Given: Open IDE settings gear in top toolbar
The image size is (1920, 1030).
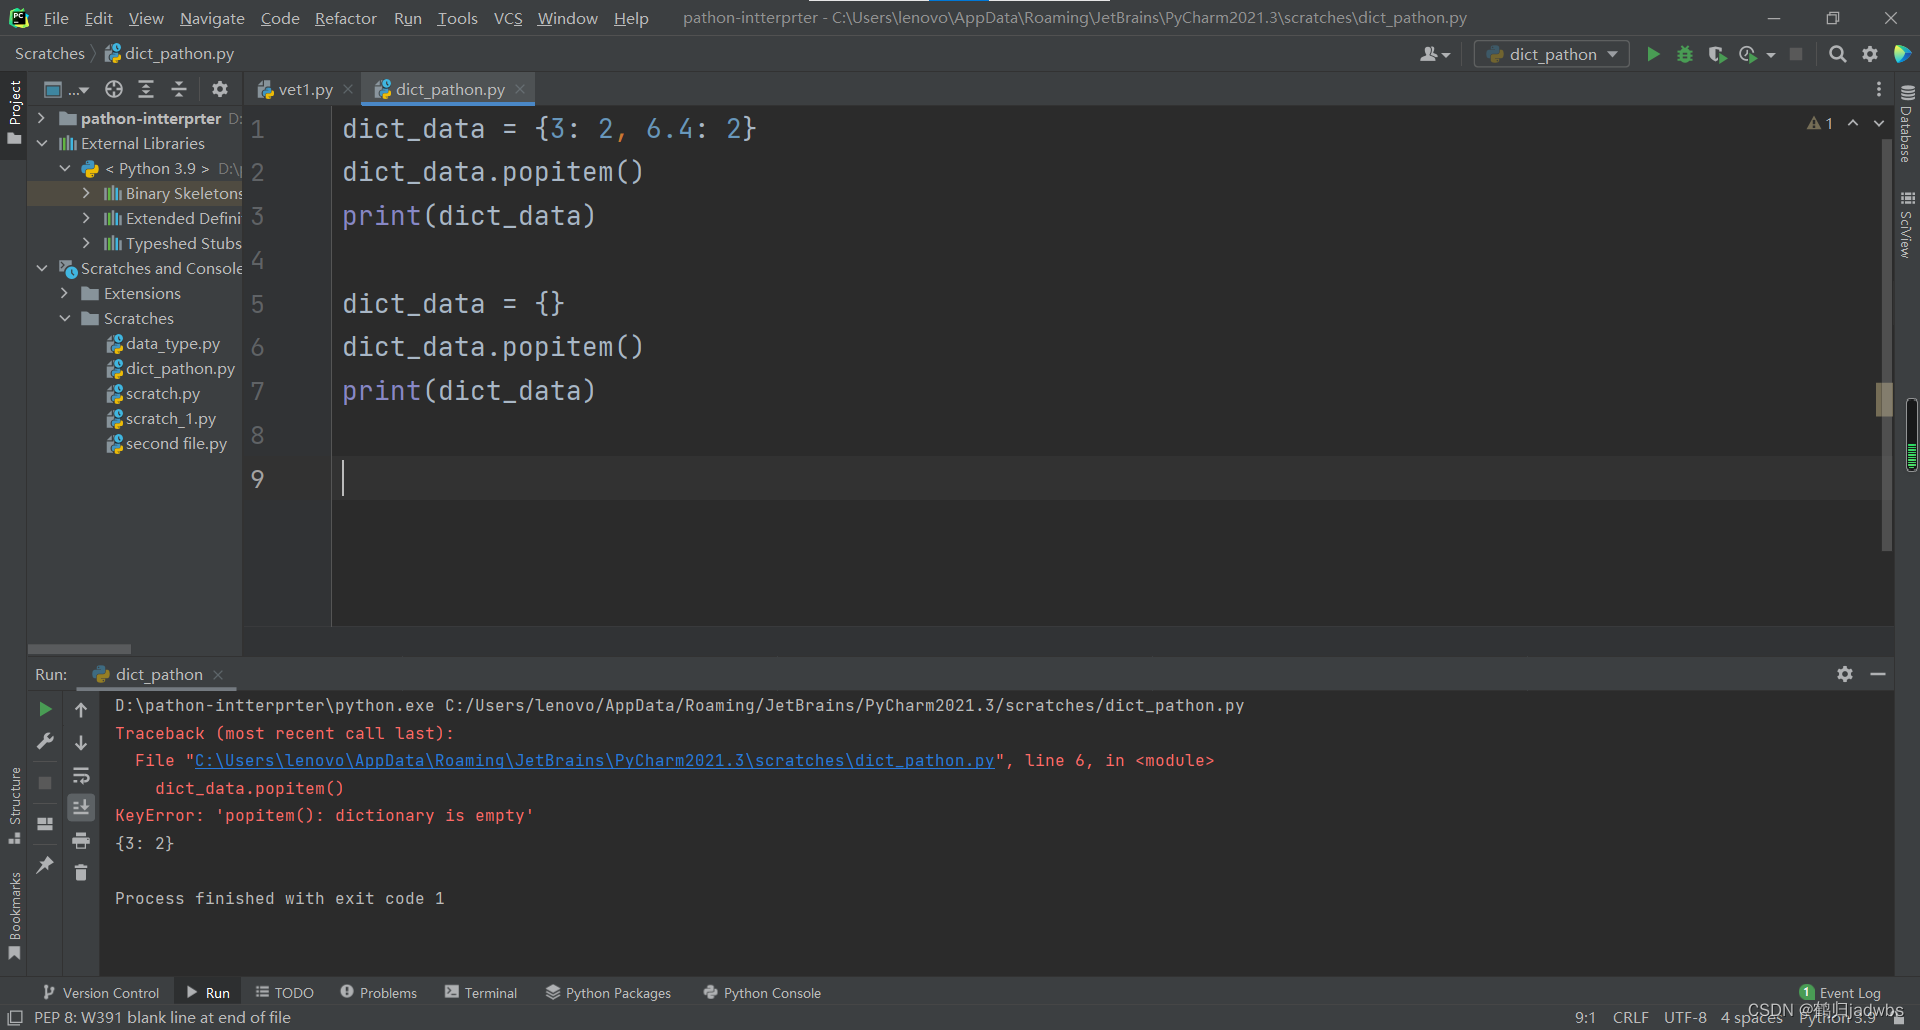Looking at the screenshot, I should click(1870, 54).
